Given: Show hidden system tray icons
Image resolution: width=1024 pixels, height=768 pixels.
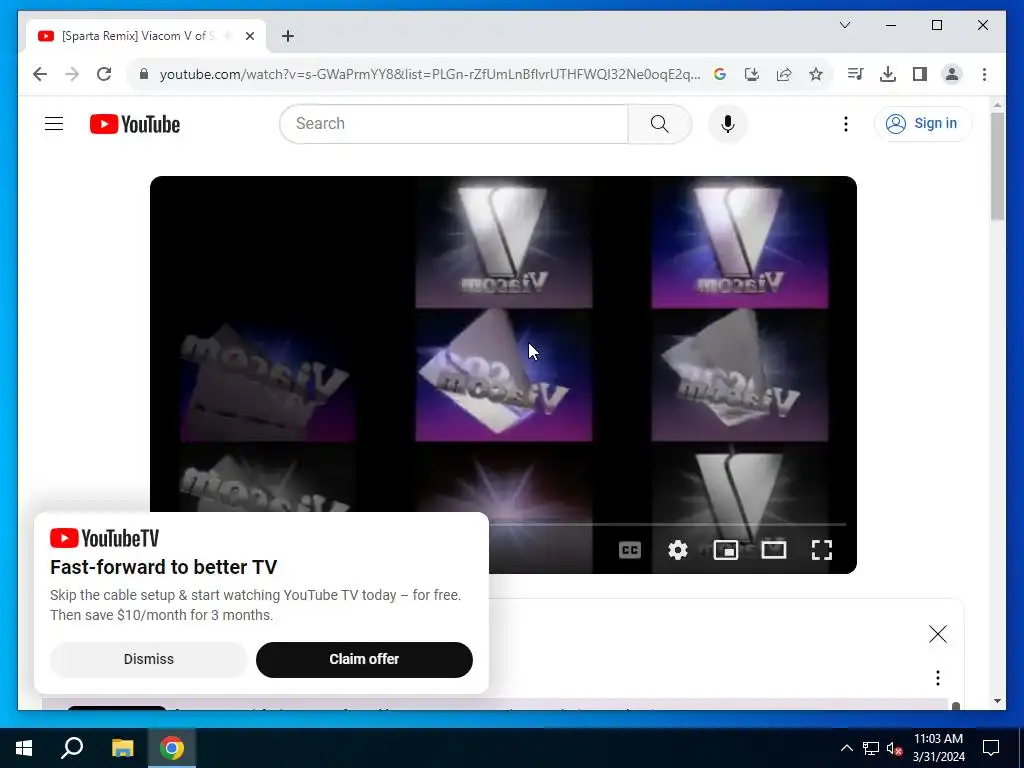Looking at the screenshot, I should (846, 748).
